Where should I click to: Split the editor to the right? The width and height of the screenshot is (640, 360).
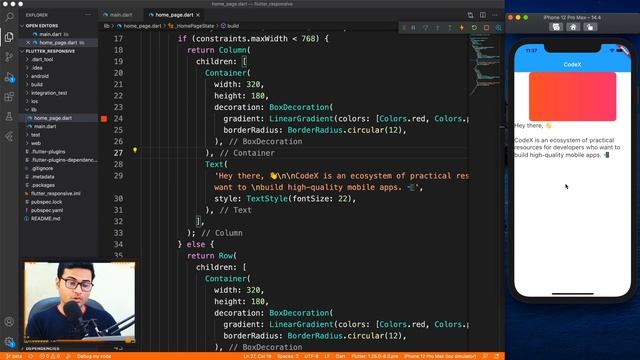click(x=483, y=15)
